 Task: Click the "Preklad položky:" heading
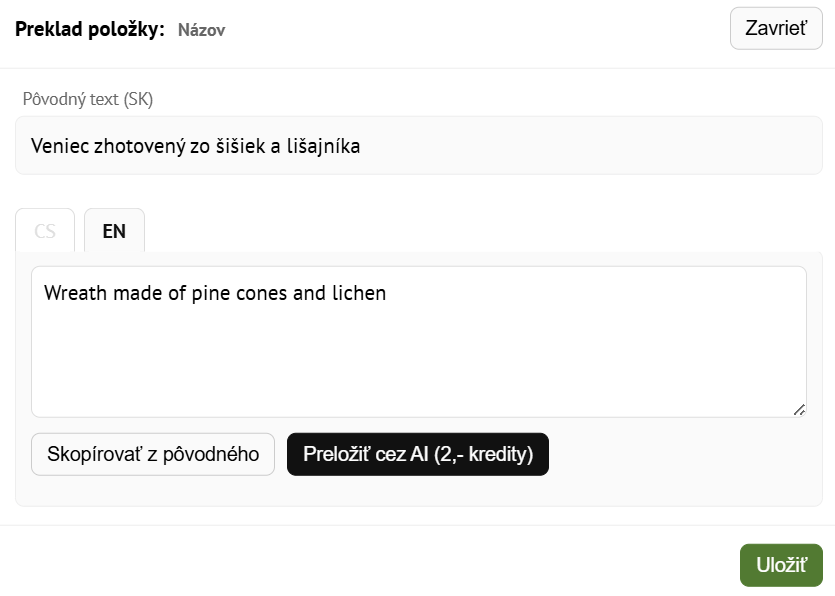89,29
